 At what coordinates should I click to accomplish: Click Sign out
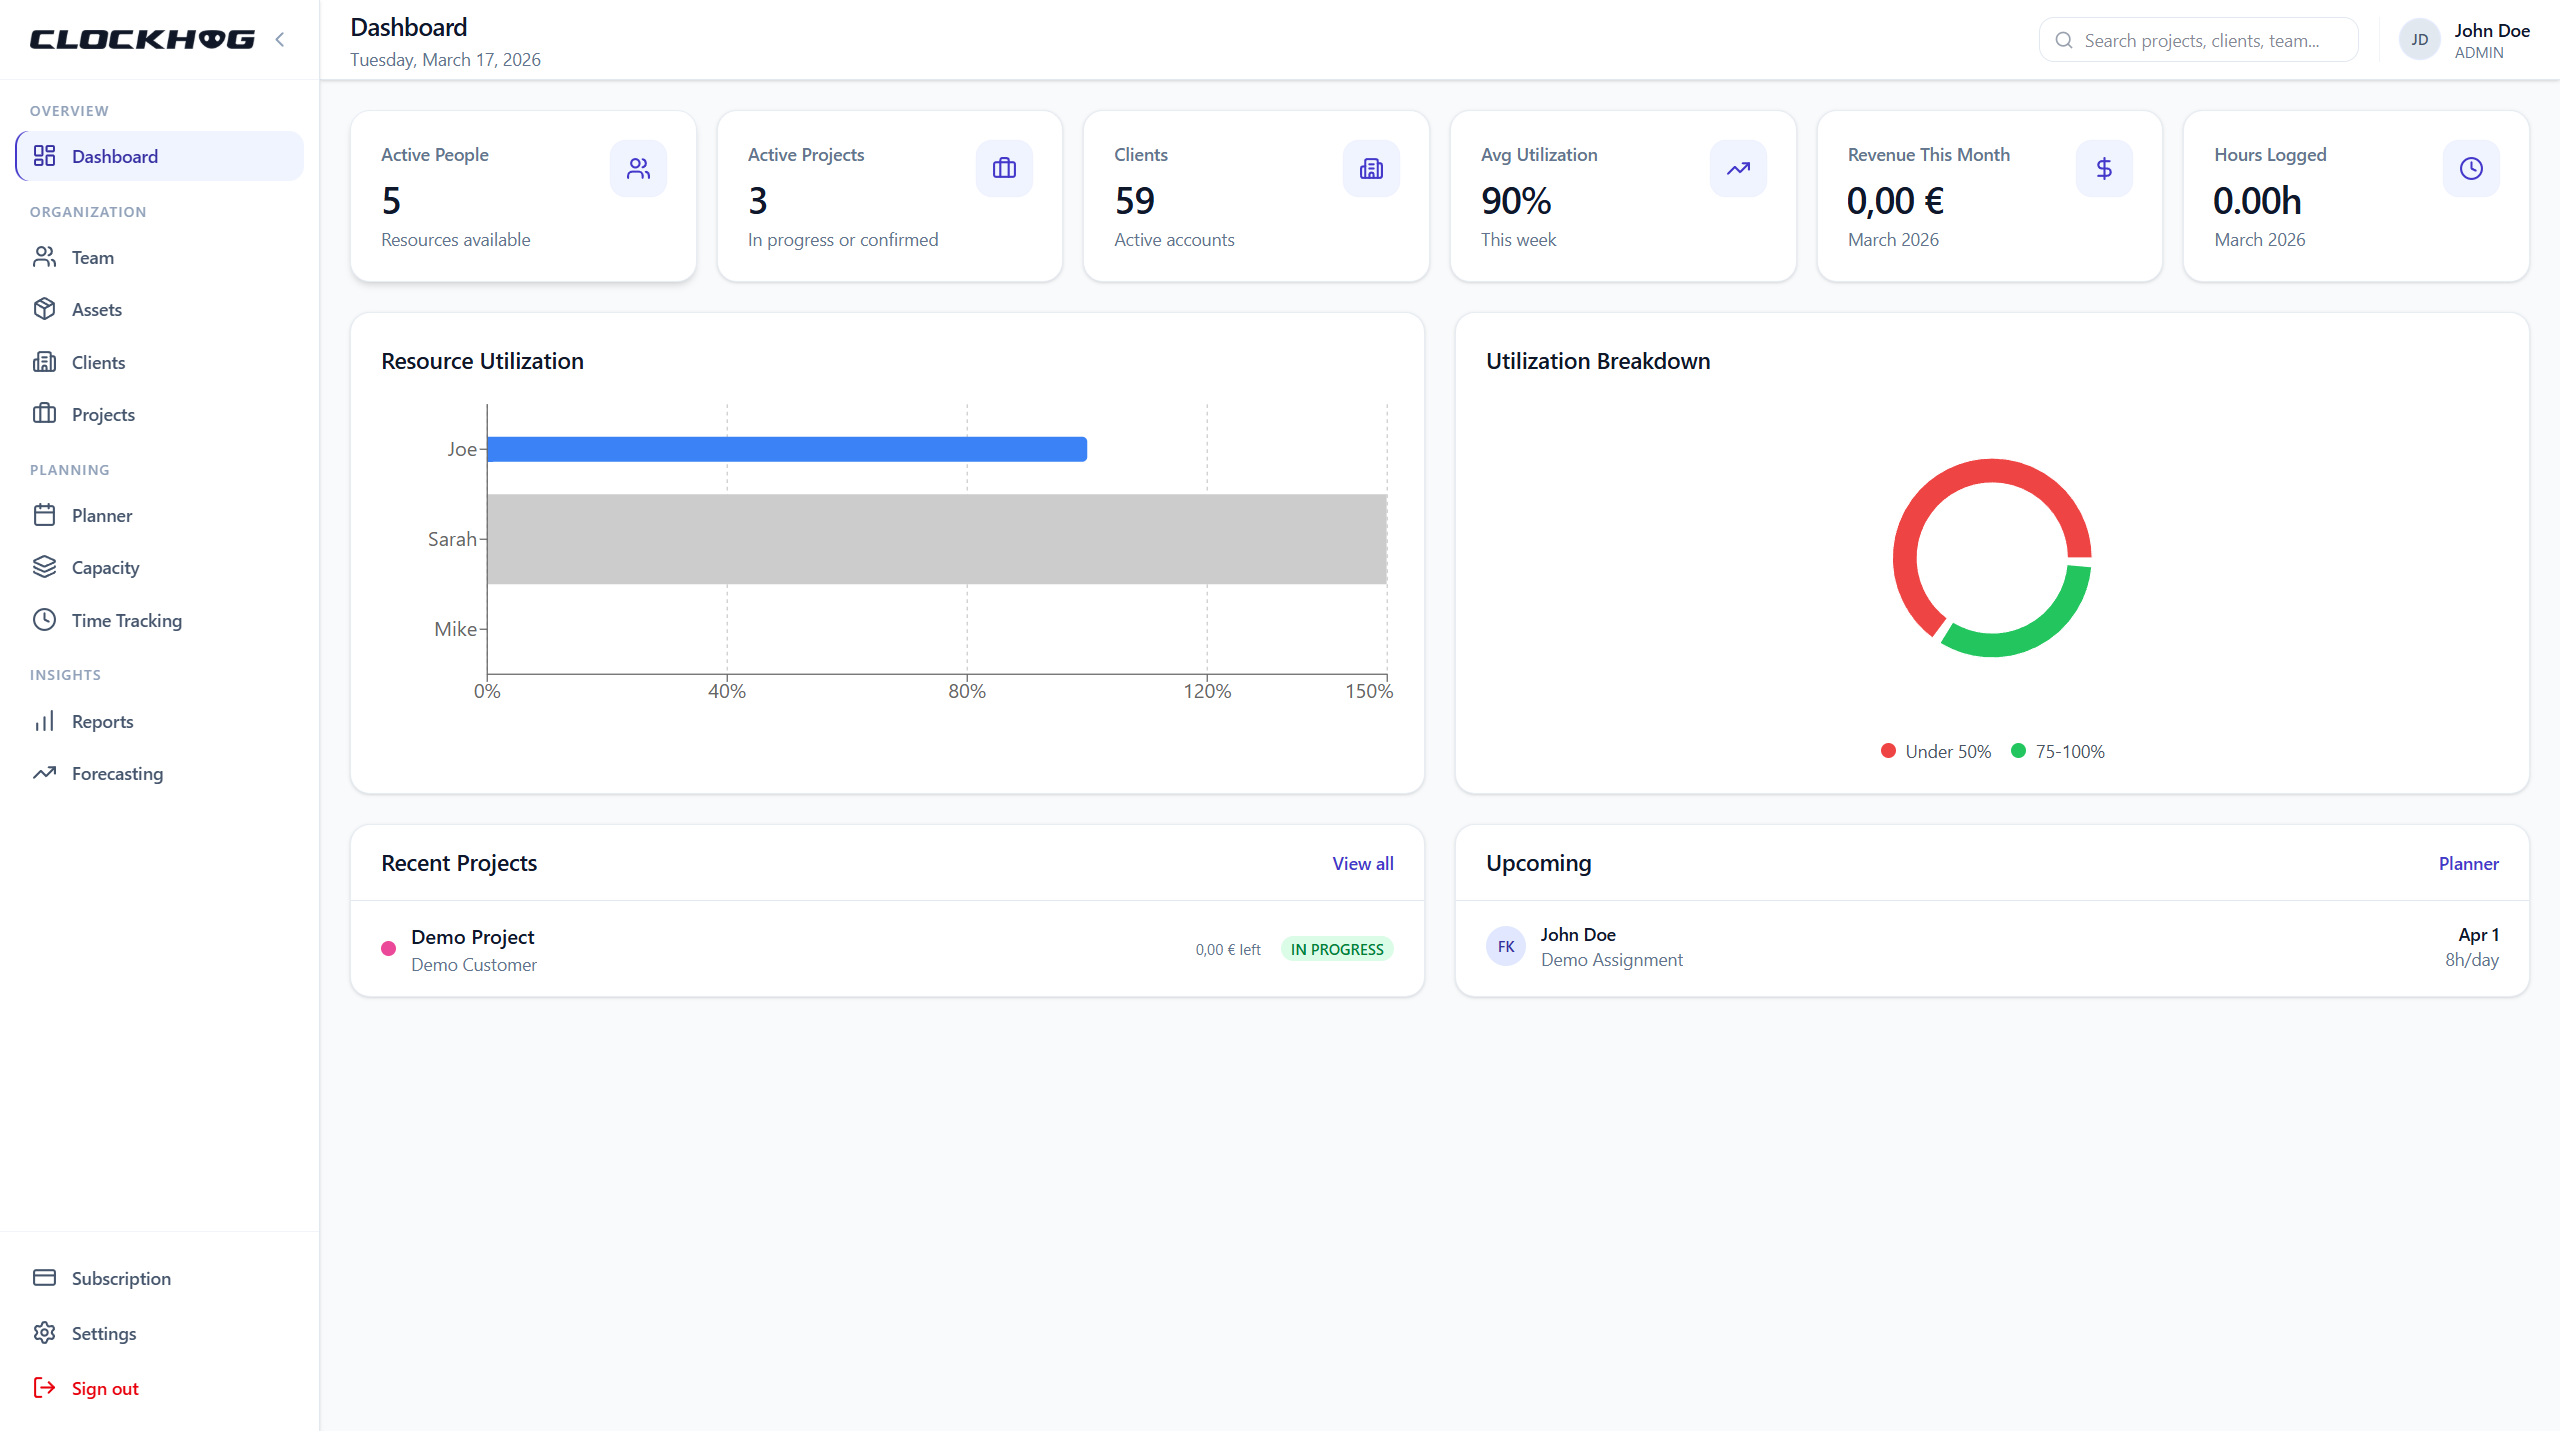click(104, 1388)
